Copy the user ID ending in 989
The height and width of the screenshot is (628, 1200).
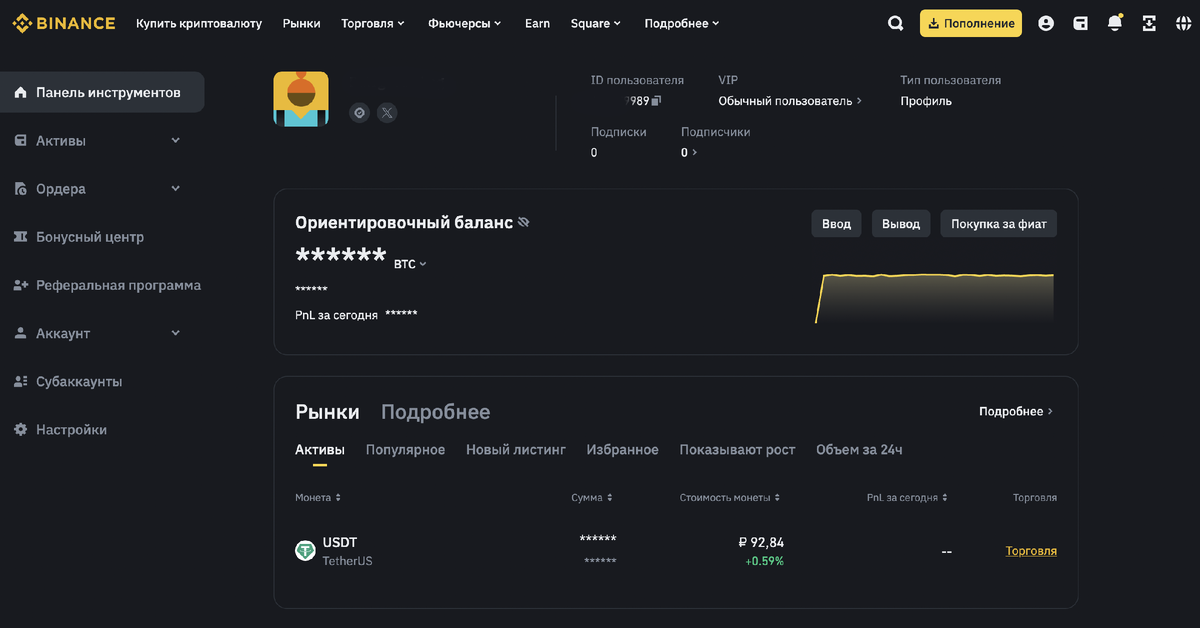(x=656, y=101)
